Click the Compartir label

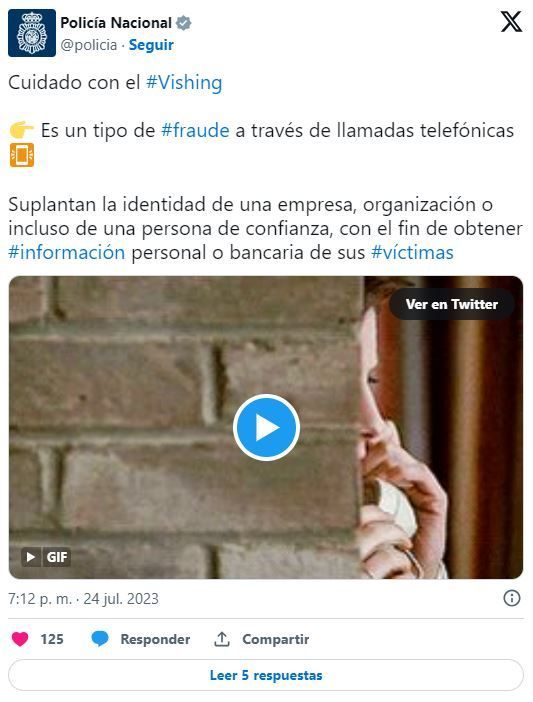tap(276, 639)
